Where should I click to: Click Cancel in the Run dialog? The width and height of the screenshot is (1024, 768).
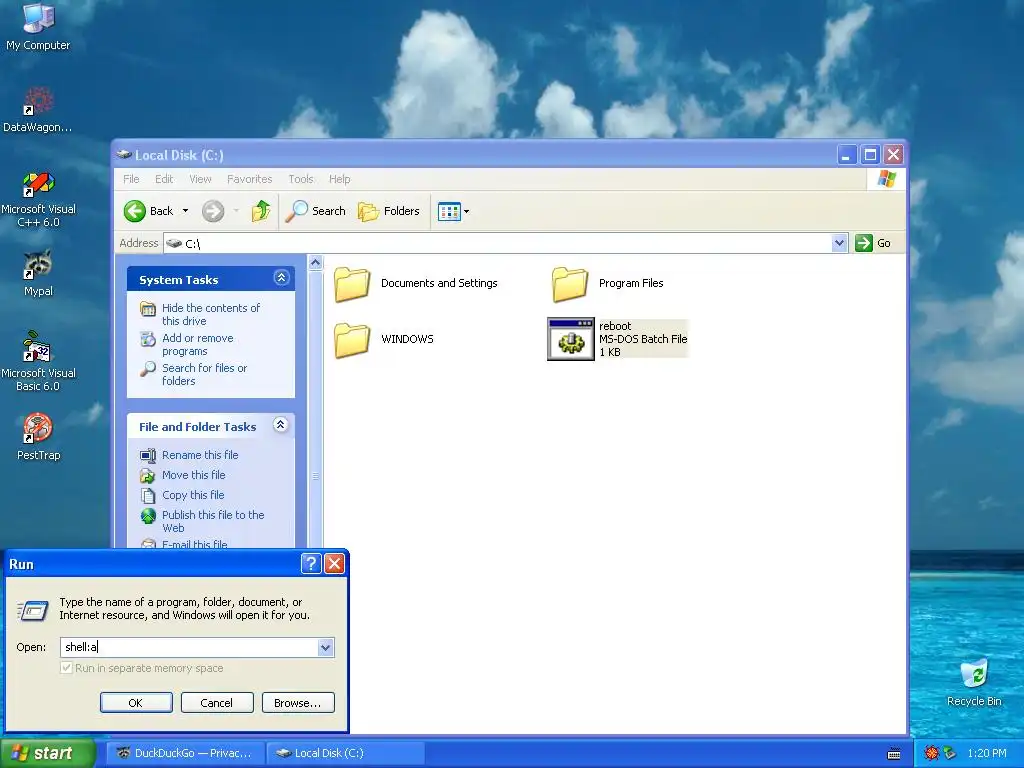(x=217, y=703)
